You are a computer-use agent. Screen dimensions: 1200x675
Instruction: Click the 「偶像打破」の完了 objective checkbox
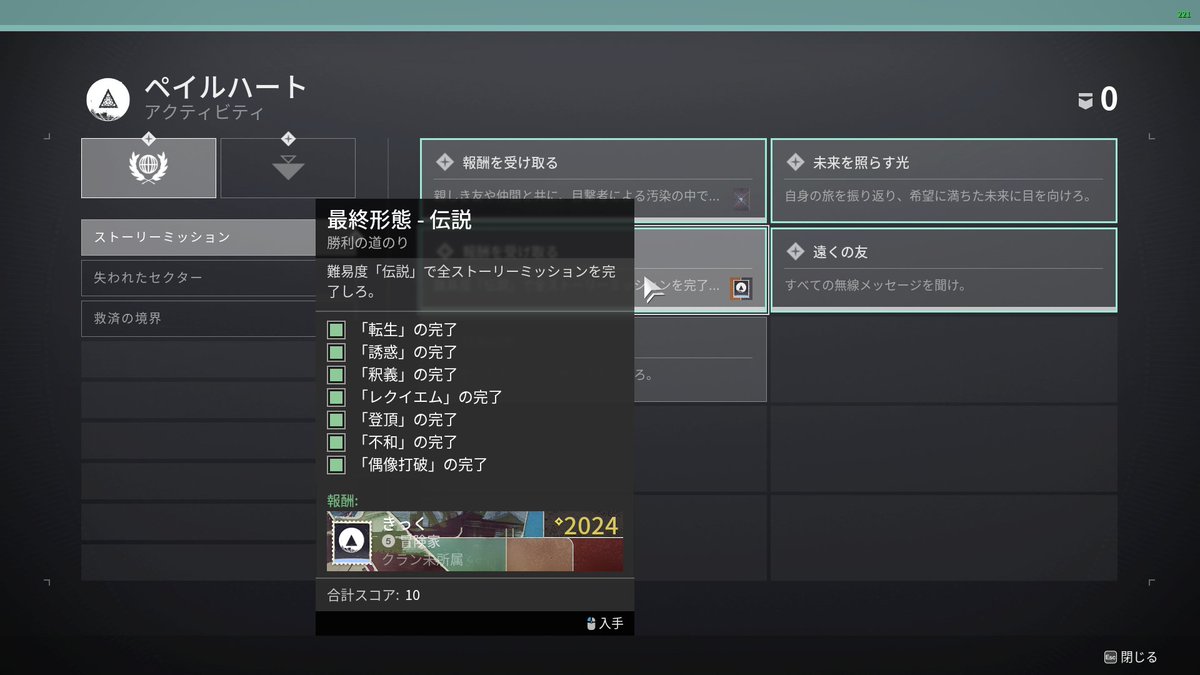click(336, 464)
